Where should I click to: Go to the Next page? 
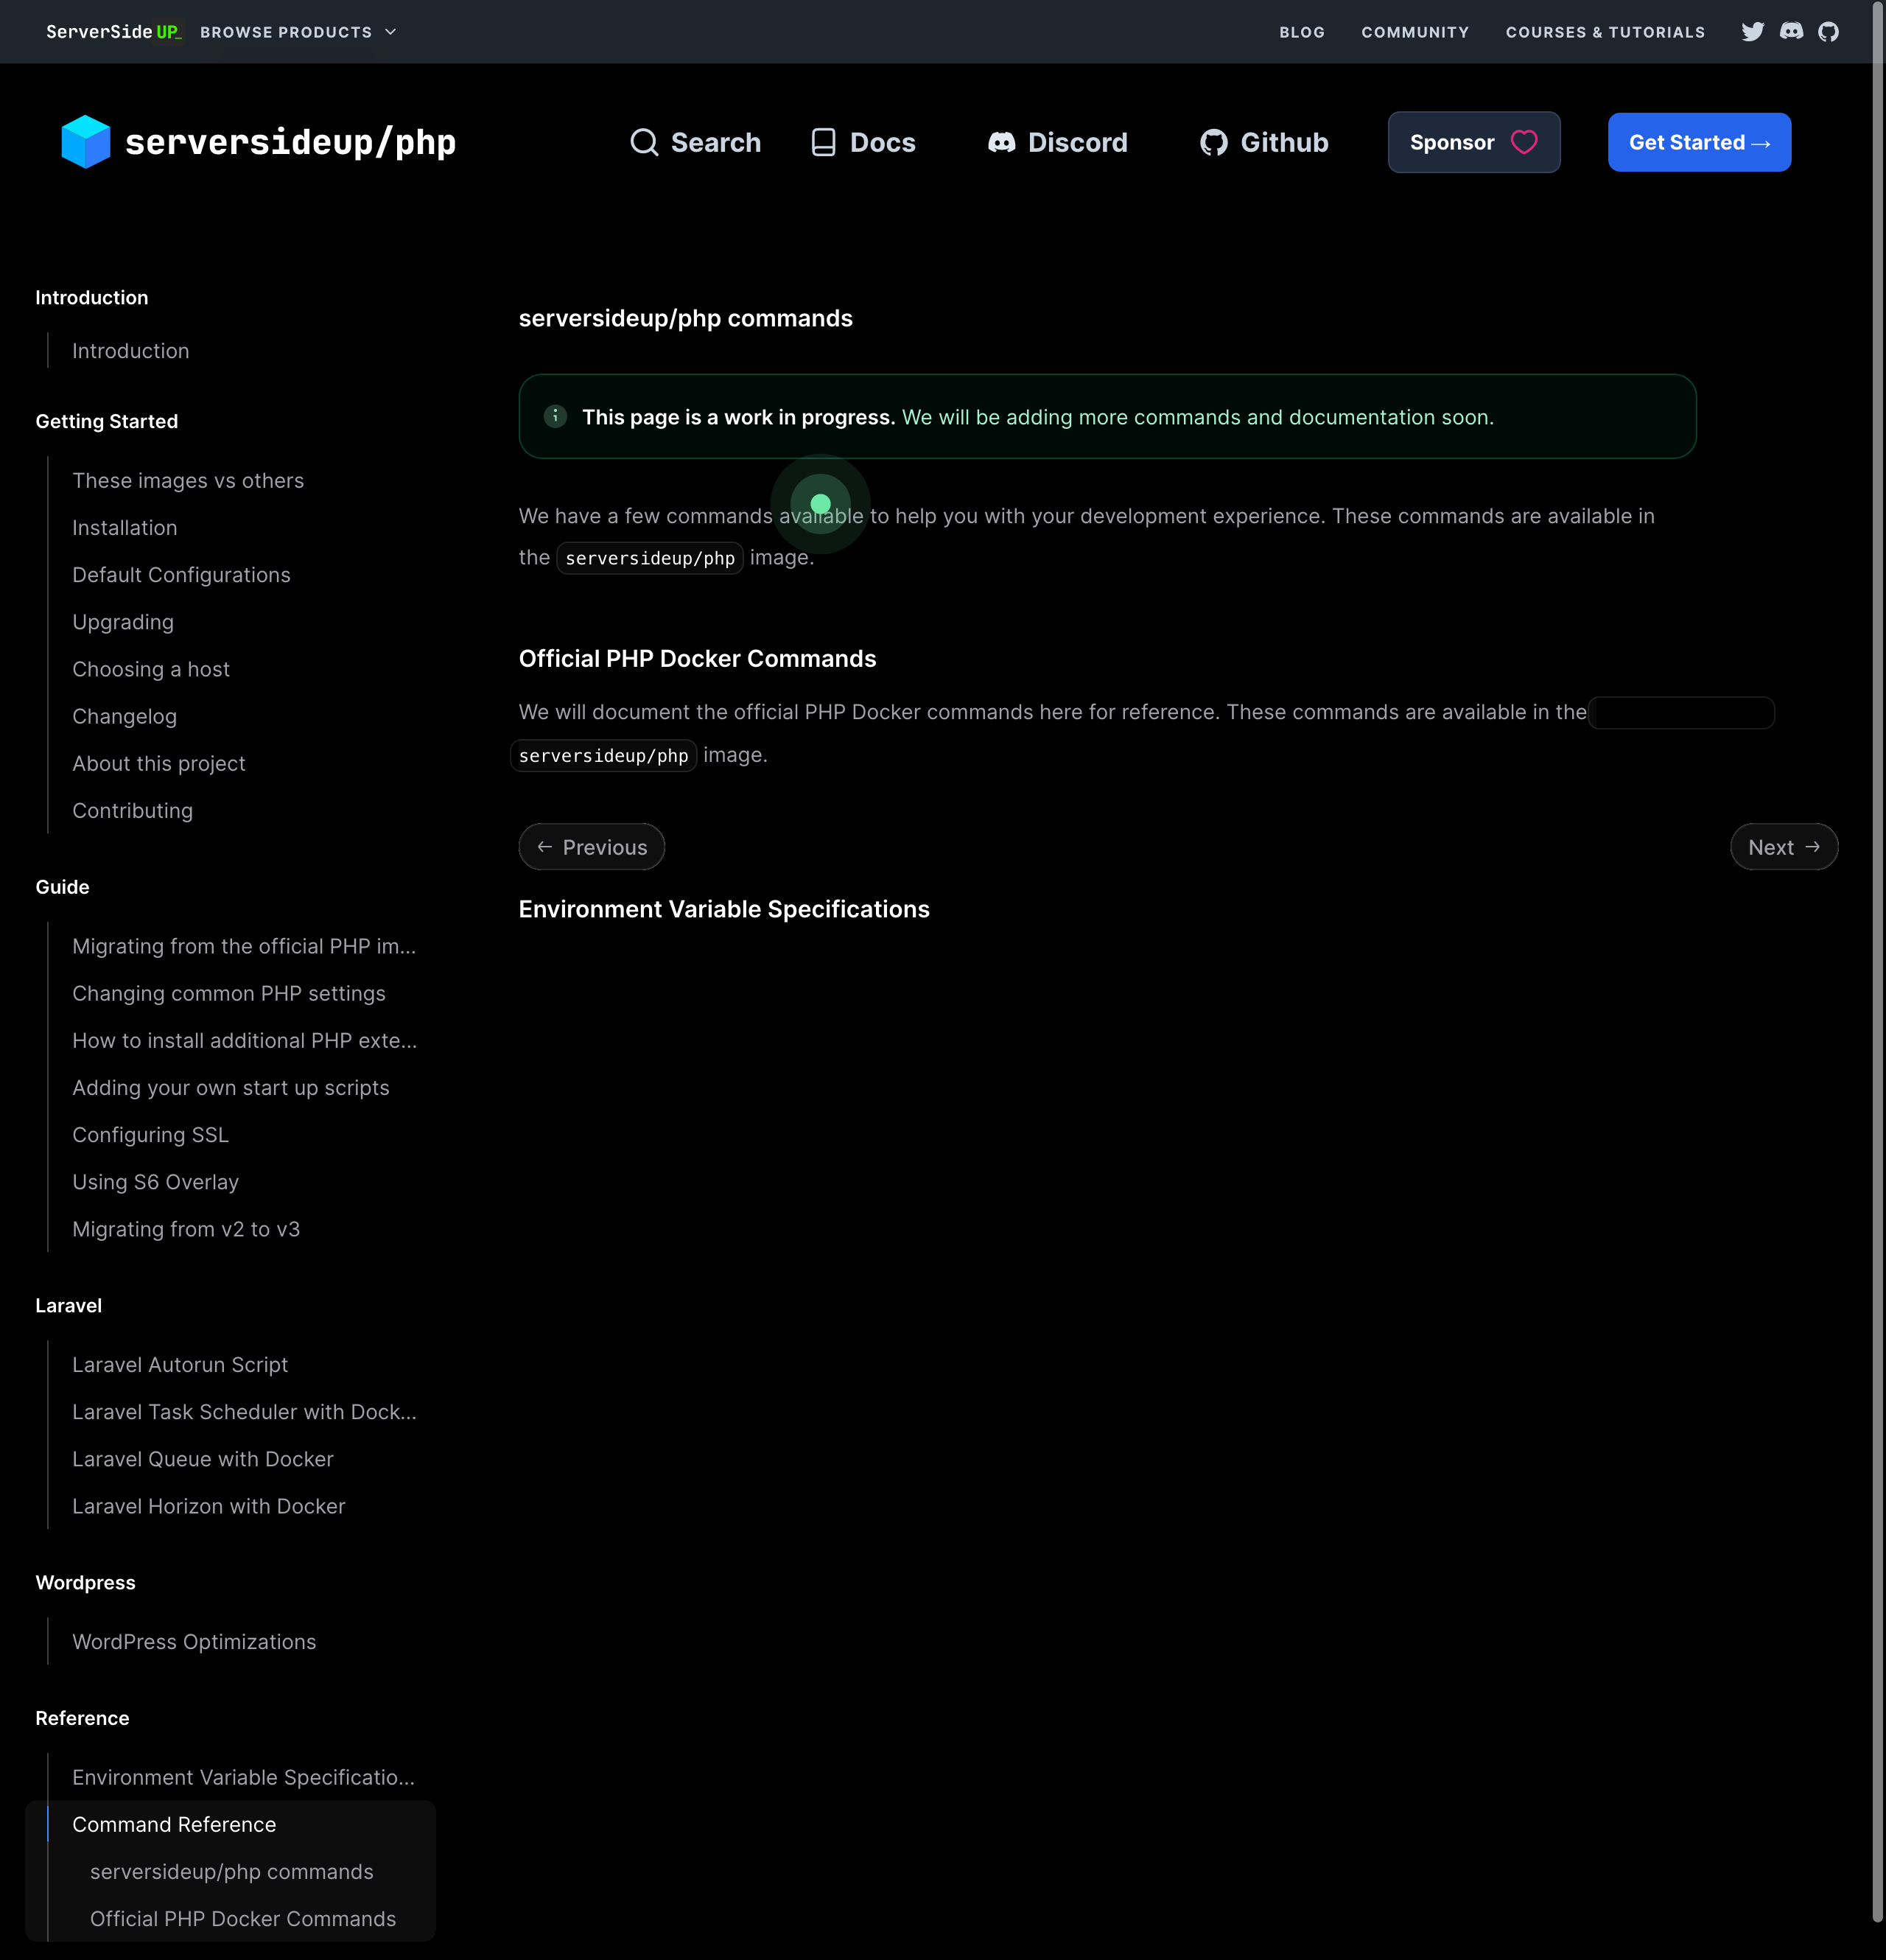tap(1783, 847)
